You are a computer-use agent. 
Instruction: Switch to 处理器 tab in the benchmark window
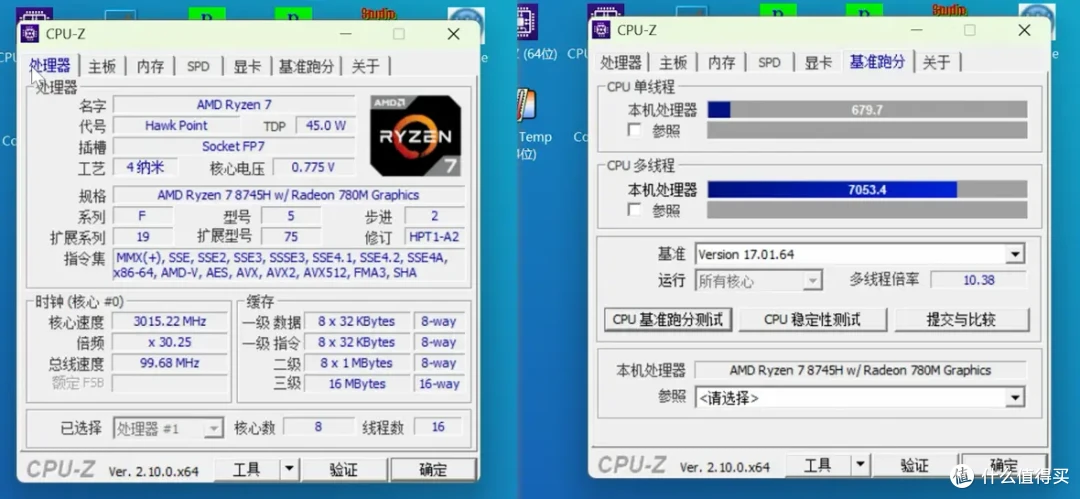[621, 63]
